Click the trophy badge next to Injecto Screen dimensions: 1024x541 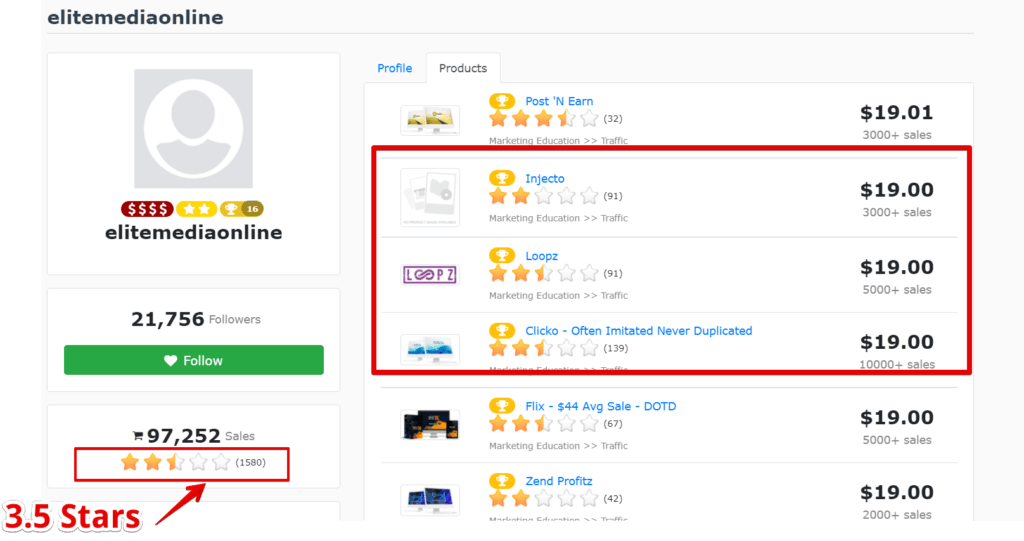(502, 178)
